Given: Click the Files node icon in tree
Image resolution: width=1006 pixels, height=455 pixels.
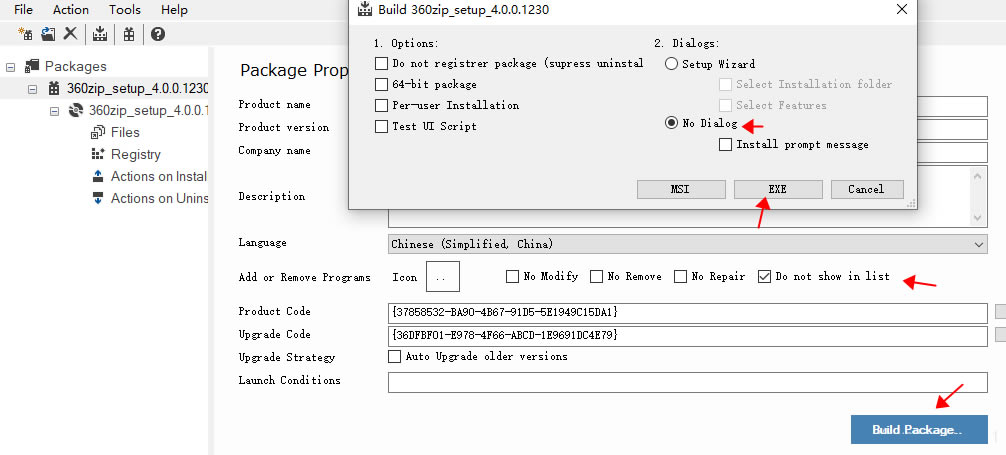Looking at the screenshot, I should [x=98, y=132].
